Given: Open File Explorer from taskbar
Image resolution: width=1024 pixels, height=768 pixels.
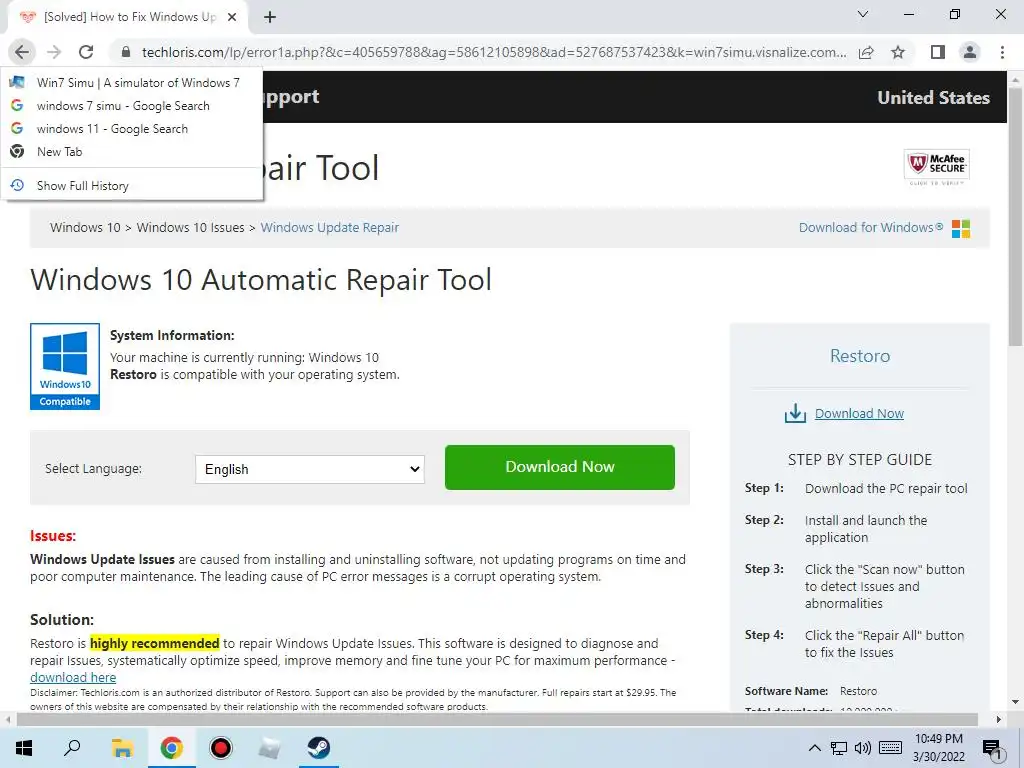Looking at the screenshot, I should point(122,748).
